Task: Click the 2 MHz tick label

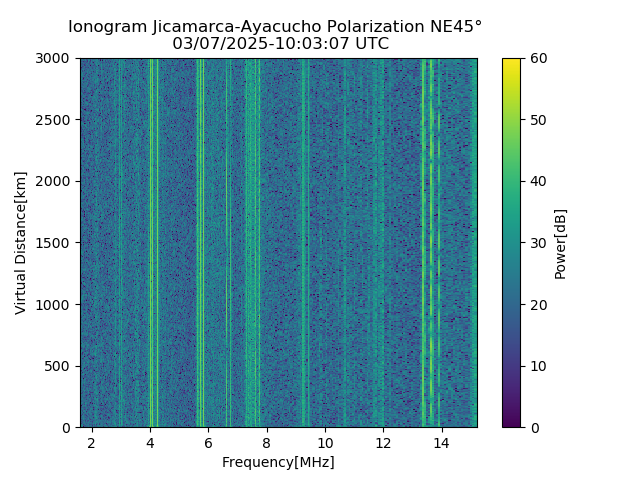Action: 92,443
